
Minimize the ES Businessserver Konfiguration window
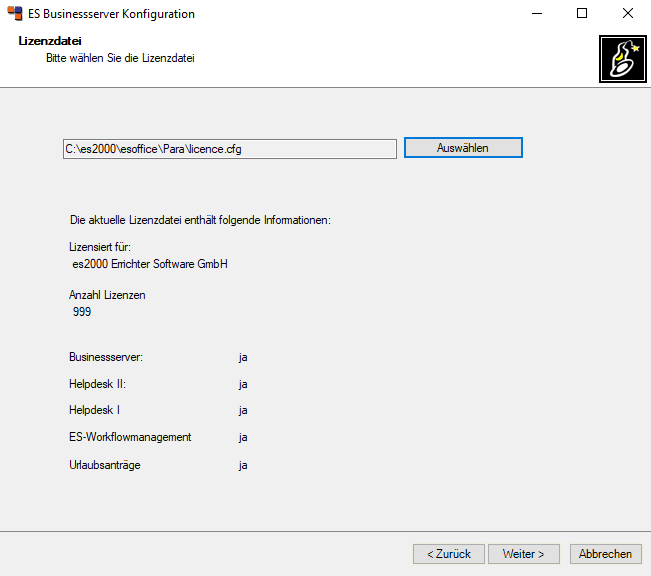point(537,13)
